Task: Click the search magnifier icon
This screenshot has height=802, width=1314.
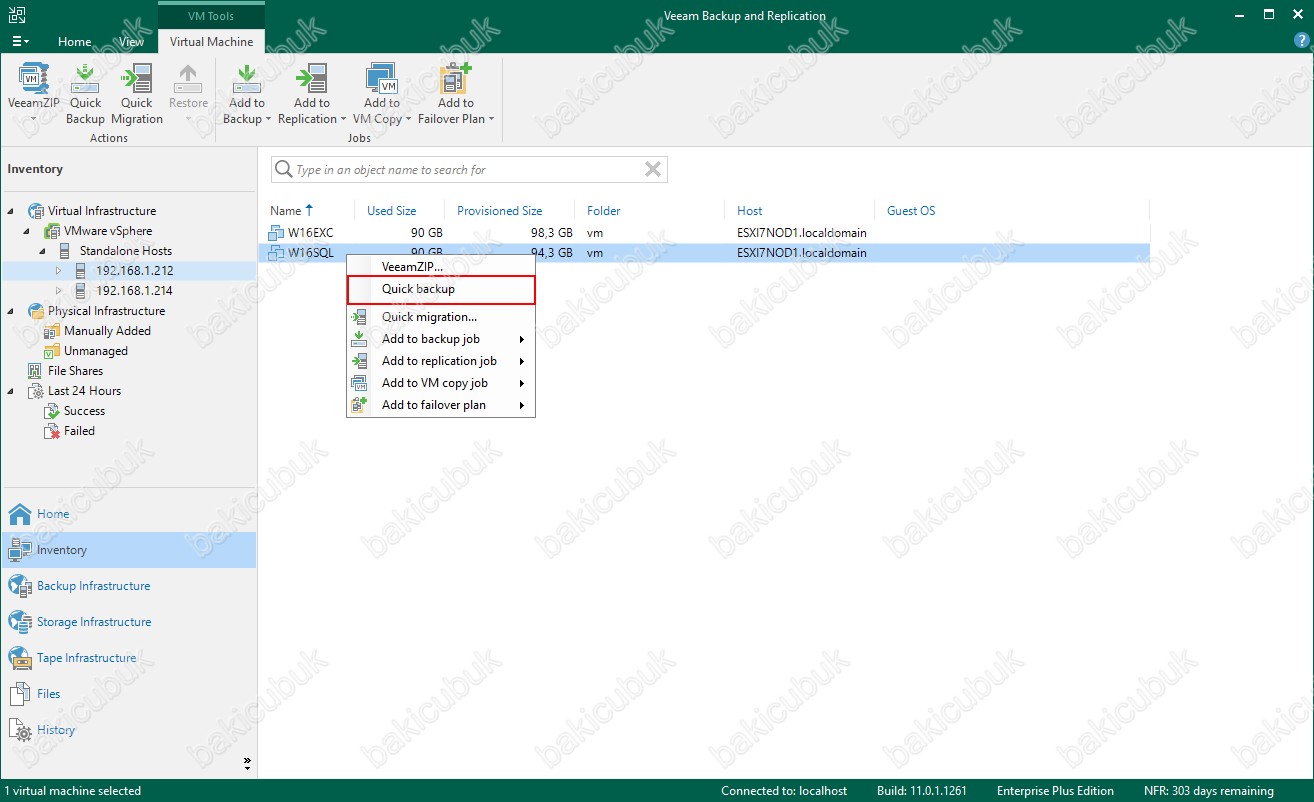Action: click(x=284, y=170)
